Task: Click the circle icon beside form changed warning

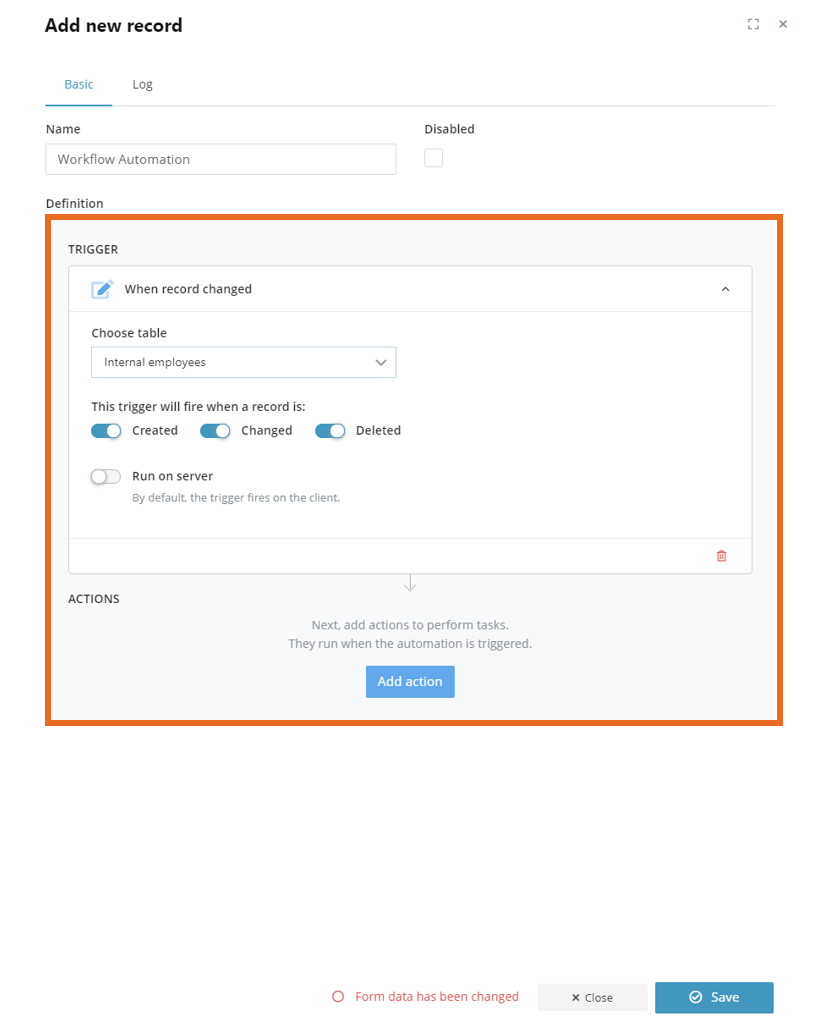Action: pos(338,996)
